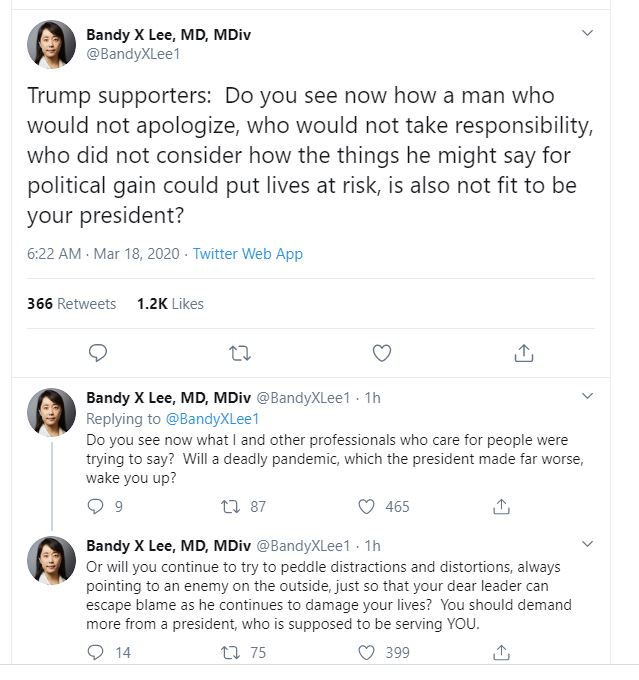This screenshot has width=639, height=680.
Task: Expand options chevron on the second reply
Action: coord(588,546)
